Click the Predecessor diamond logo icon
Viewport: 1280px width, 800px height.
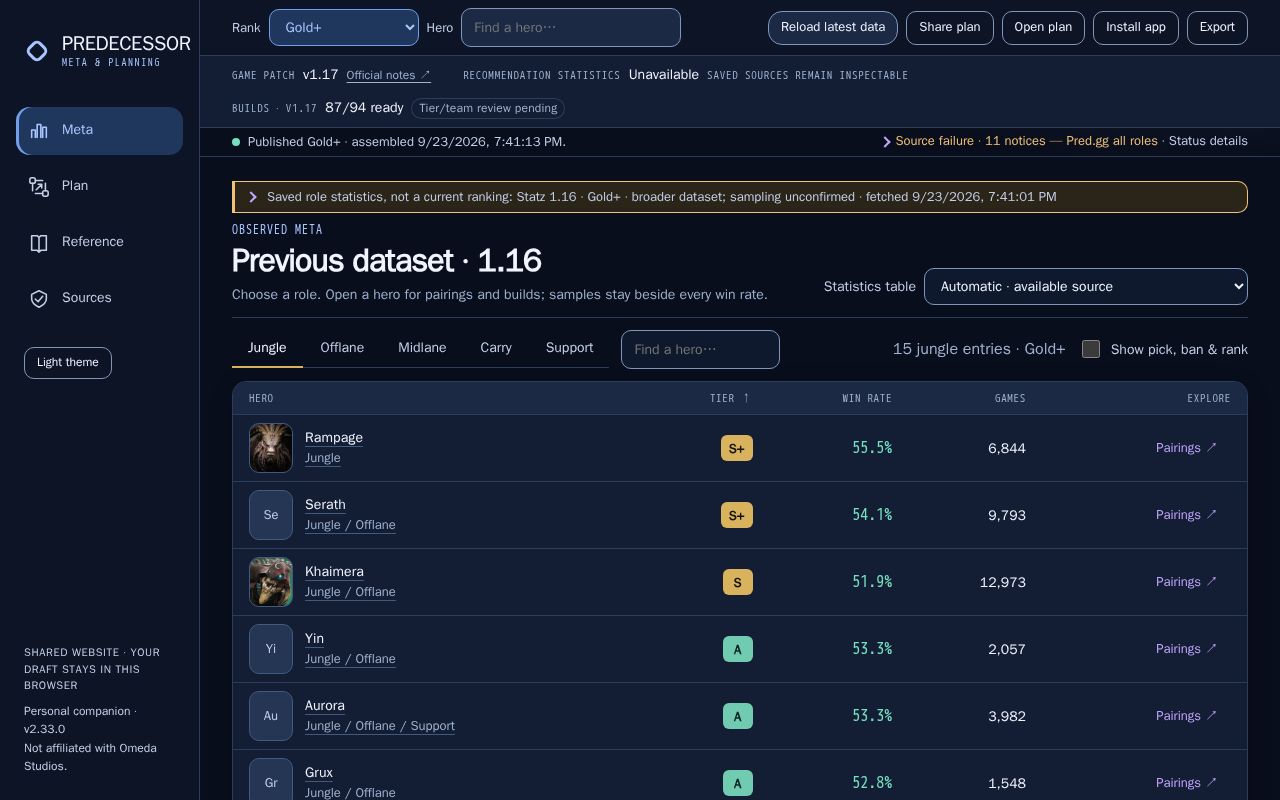37,51
